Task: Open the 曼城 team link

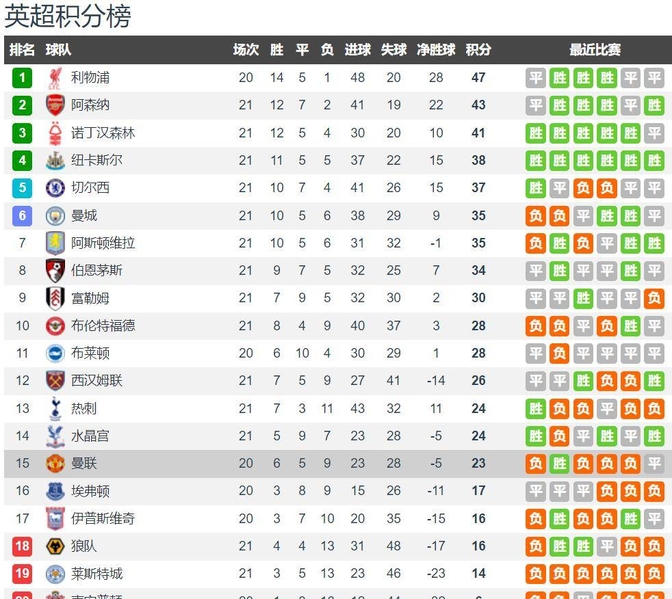Action: [x=84, y=216]
